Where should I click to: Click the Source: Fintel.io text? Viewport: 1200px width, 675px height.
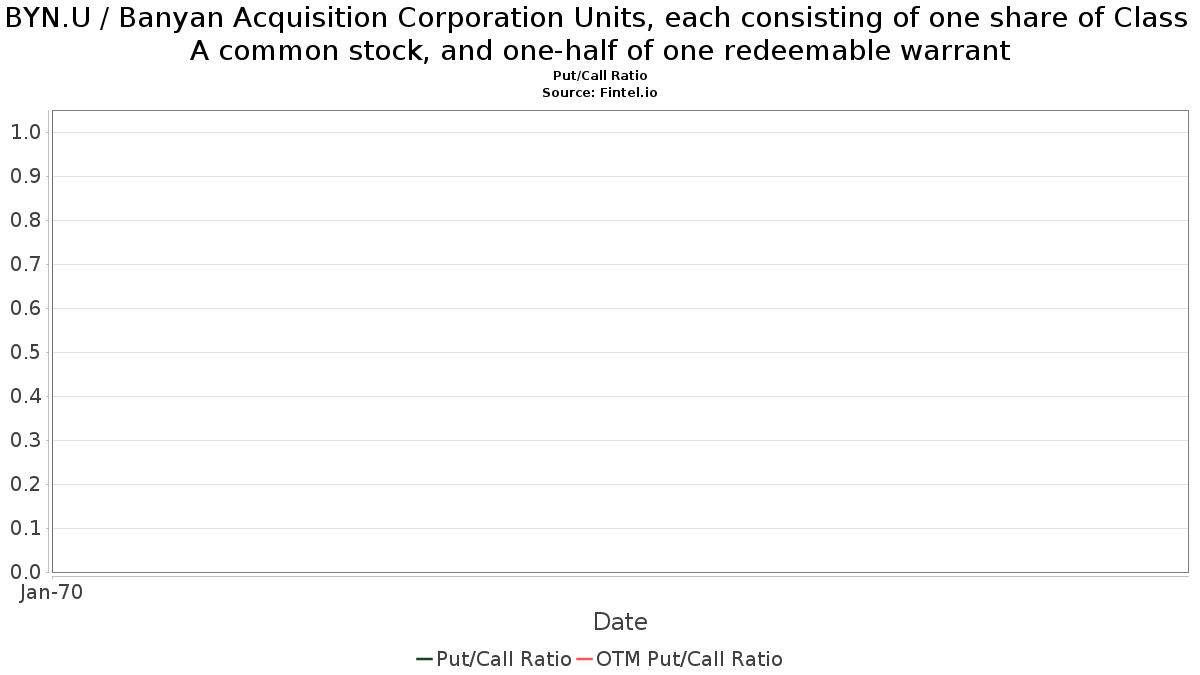pos(600,92)
